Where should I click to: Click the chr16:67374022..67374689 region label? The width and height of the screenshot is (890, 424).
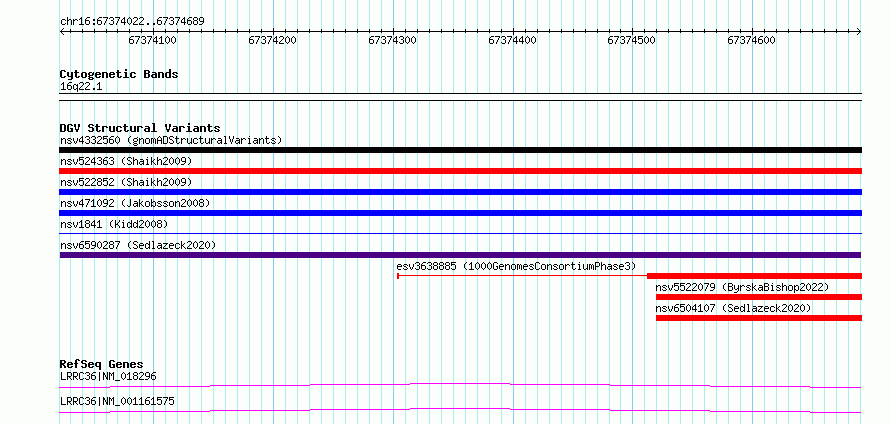[x=132, y=21]
